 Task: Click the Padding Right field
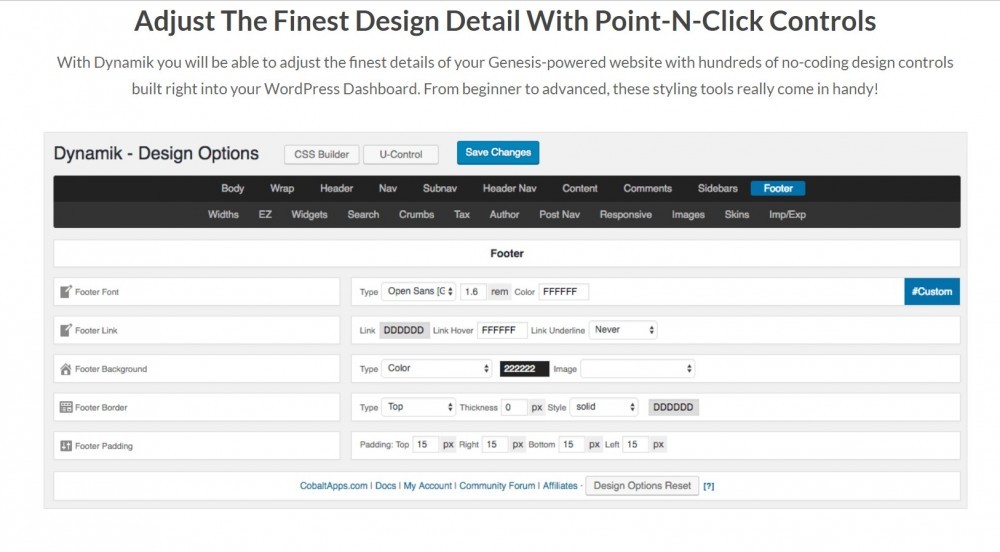point(495,444)
